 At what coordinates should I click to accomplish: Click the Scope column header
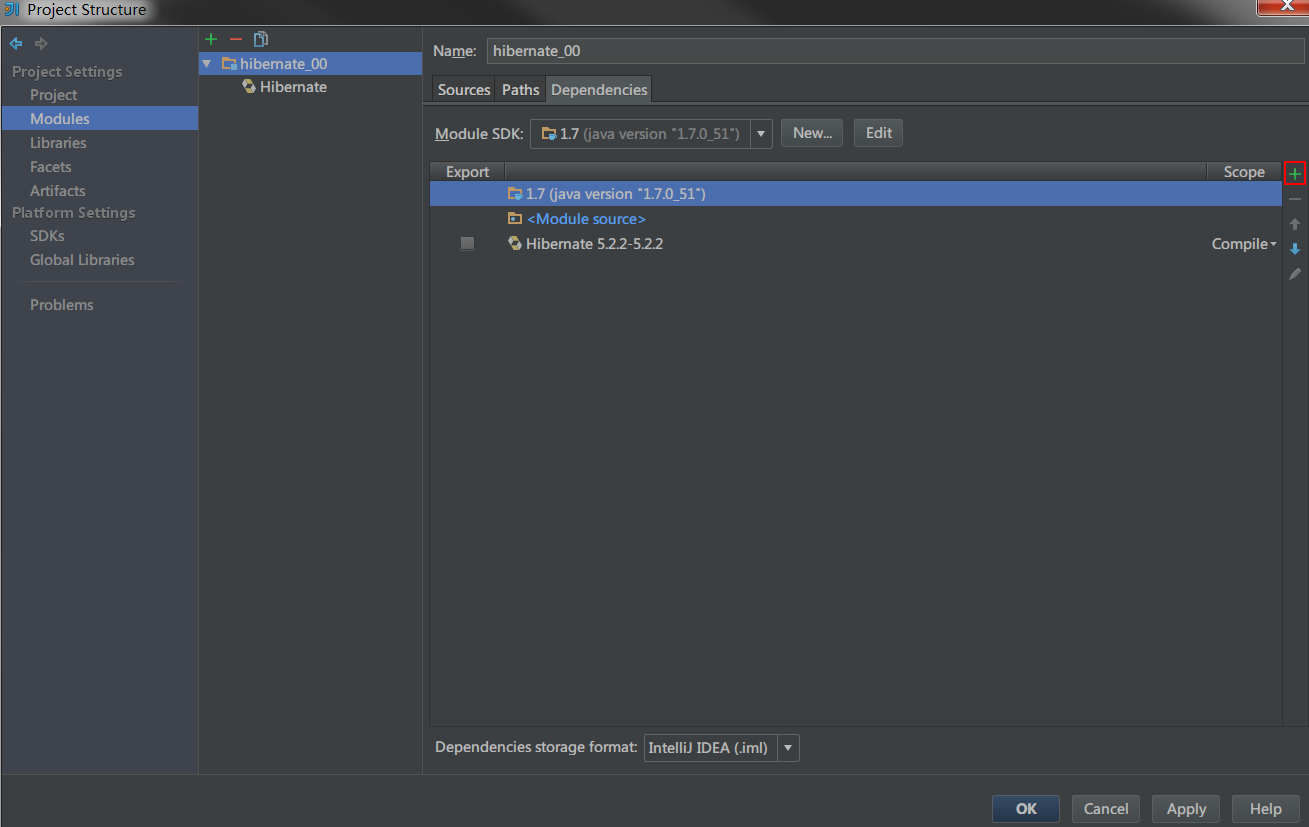(1244, 172)
